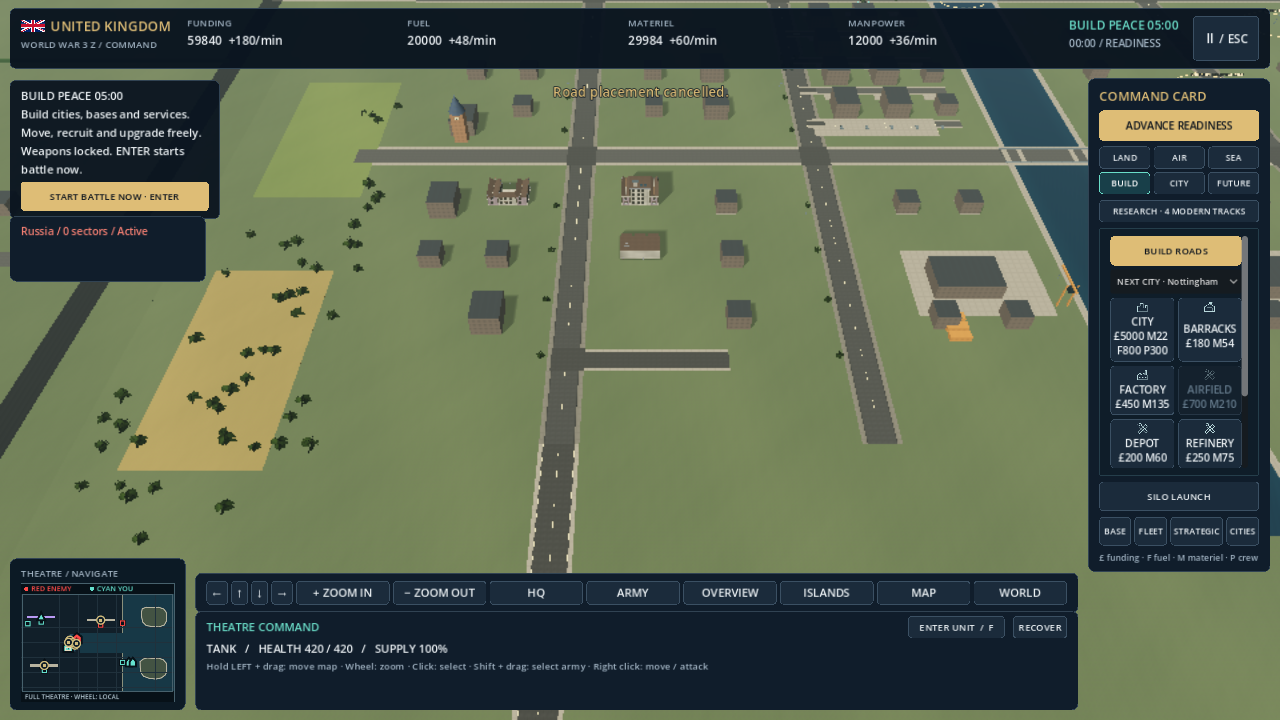Viewport: 1280px width, 720px height.
Task: Click the United Kingdom flag icon
Action: 33,26
